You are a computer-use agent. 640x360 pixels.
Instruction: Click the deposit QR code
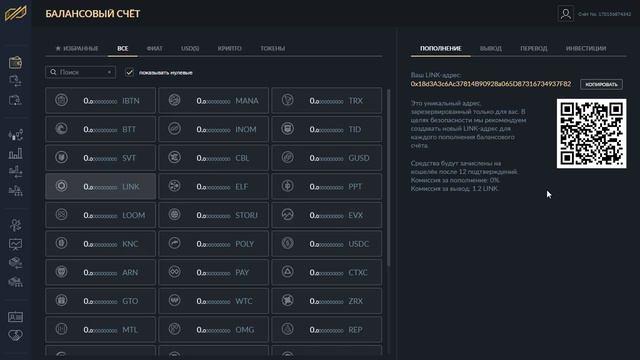point(591,133)
